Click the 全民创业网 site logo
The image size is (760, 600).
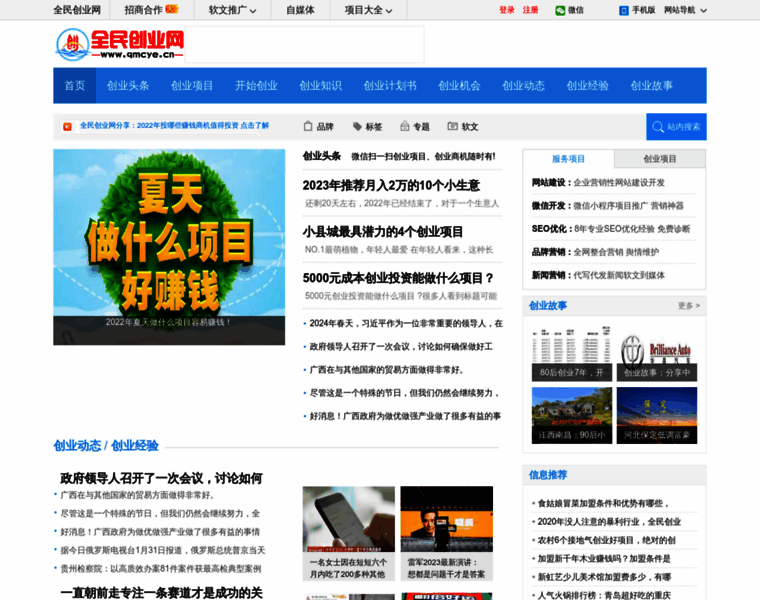click(120, 44)
